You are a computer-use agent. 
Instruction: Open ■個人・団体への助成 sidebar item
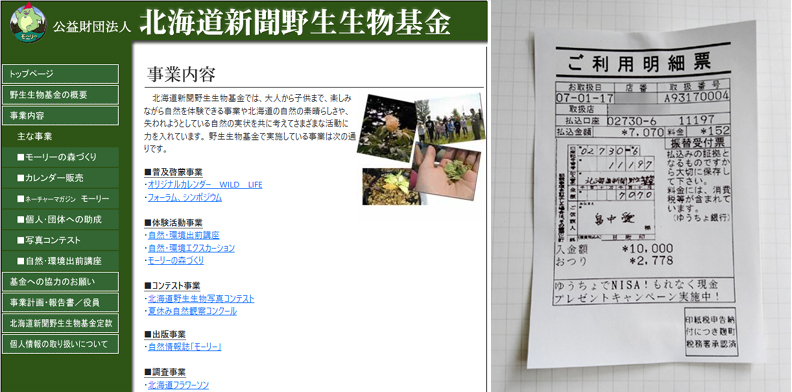point(60,219)
